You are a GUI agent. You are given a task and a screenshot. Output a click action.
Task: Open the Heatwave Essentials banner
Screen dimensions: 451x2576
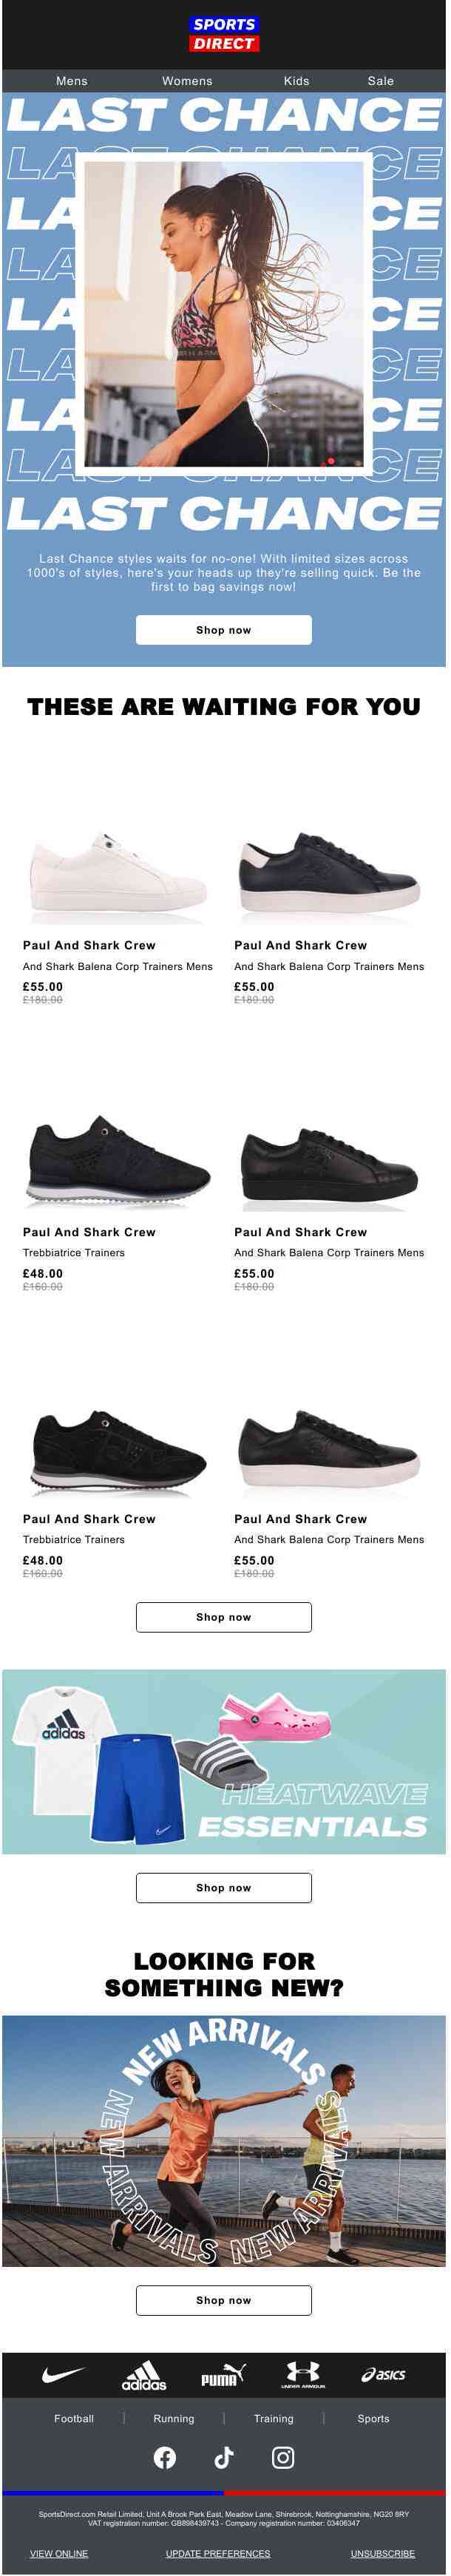point(224,1762)
